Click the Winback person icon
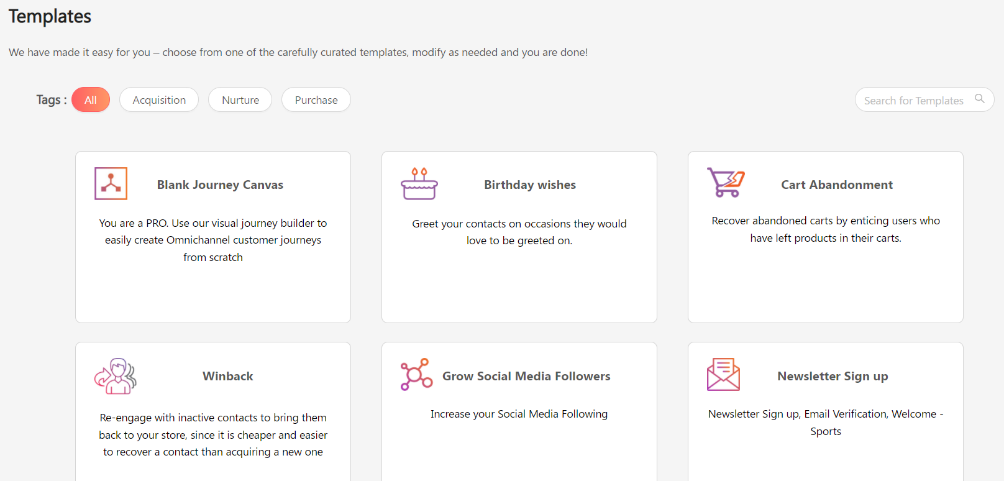The height and width of the screenshot is (481, 1004). coord(114,376)
